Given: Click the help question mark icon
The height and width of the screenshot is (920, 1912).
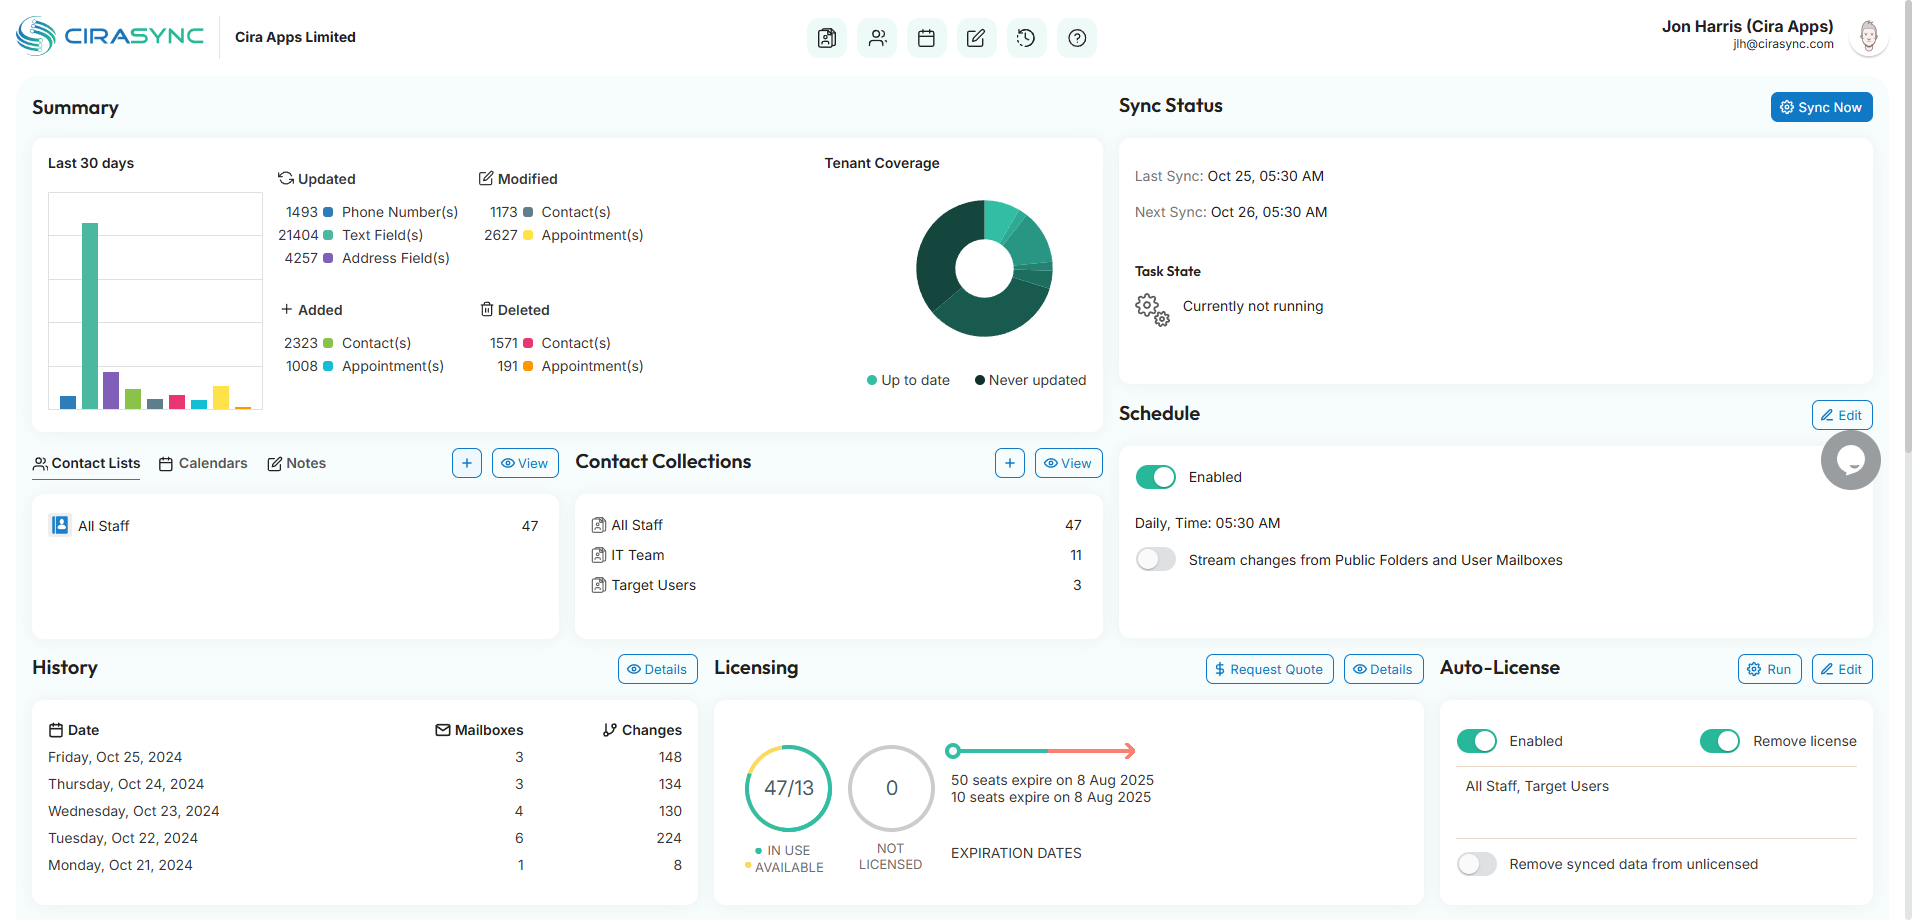Looking at the screenshot, I should [1076, 38].
